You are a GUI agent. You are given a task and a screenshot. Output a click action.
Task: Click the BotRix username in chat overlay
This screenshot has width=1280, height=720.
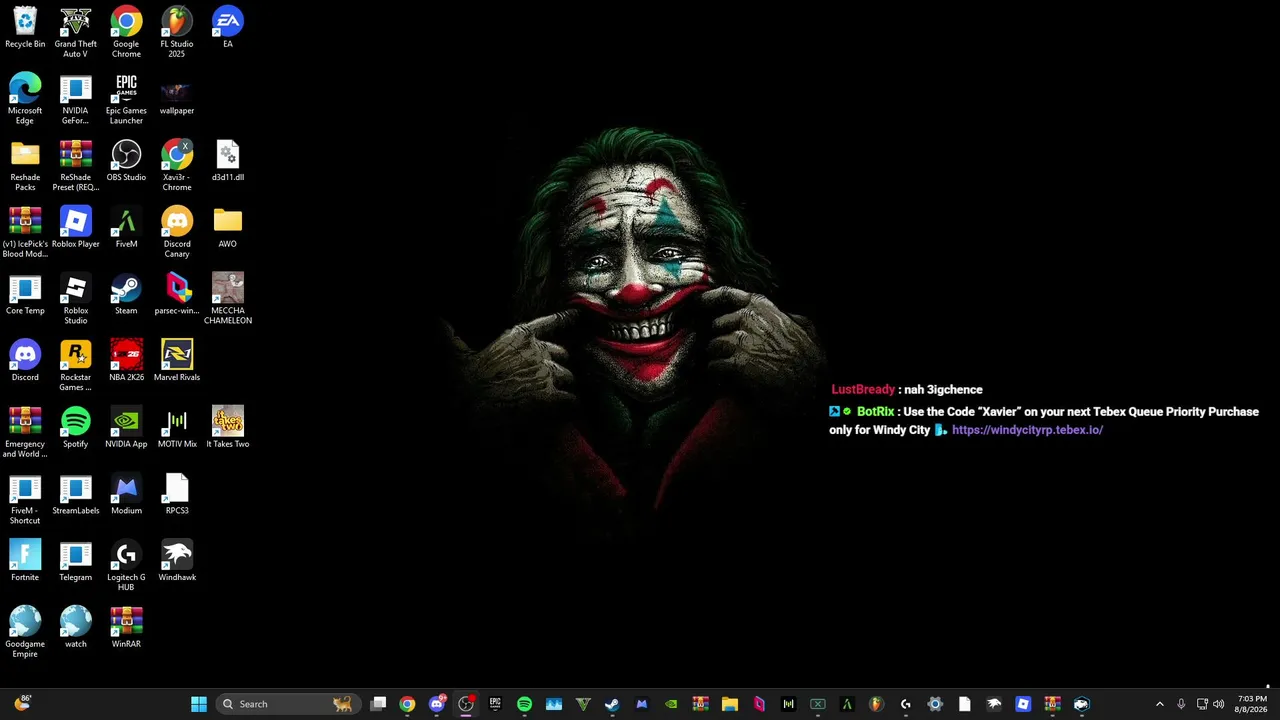coord(875,412)
